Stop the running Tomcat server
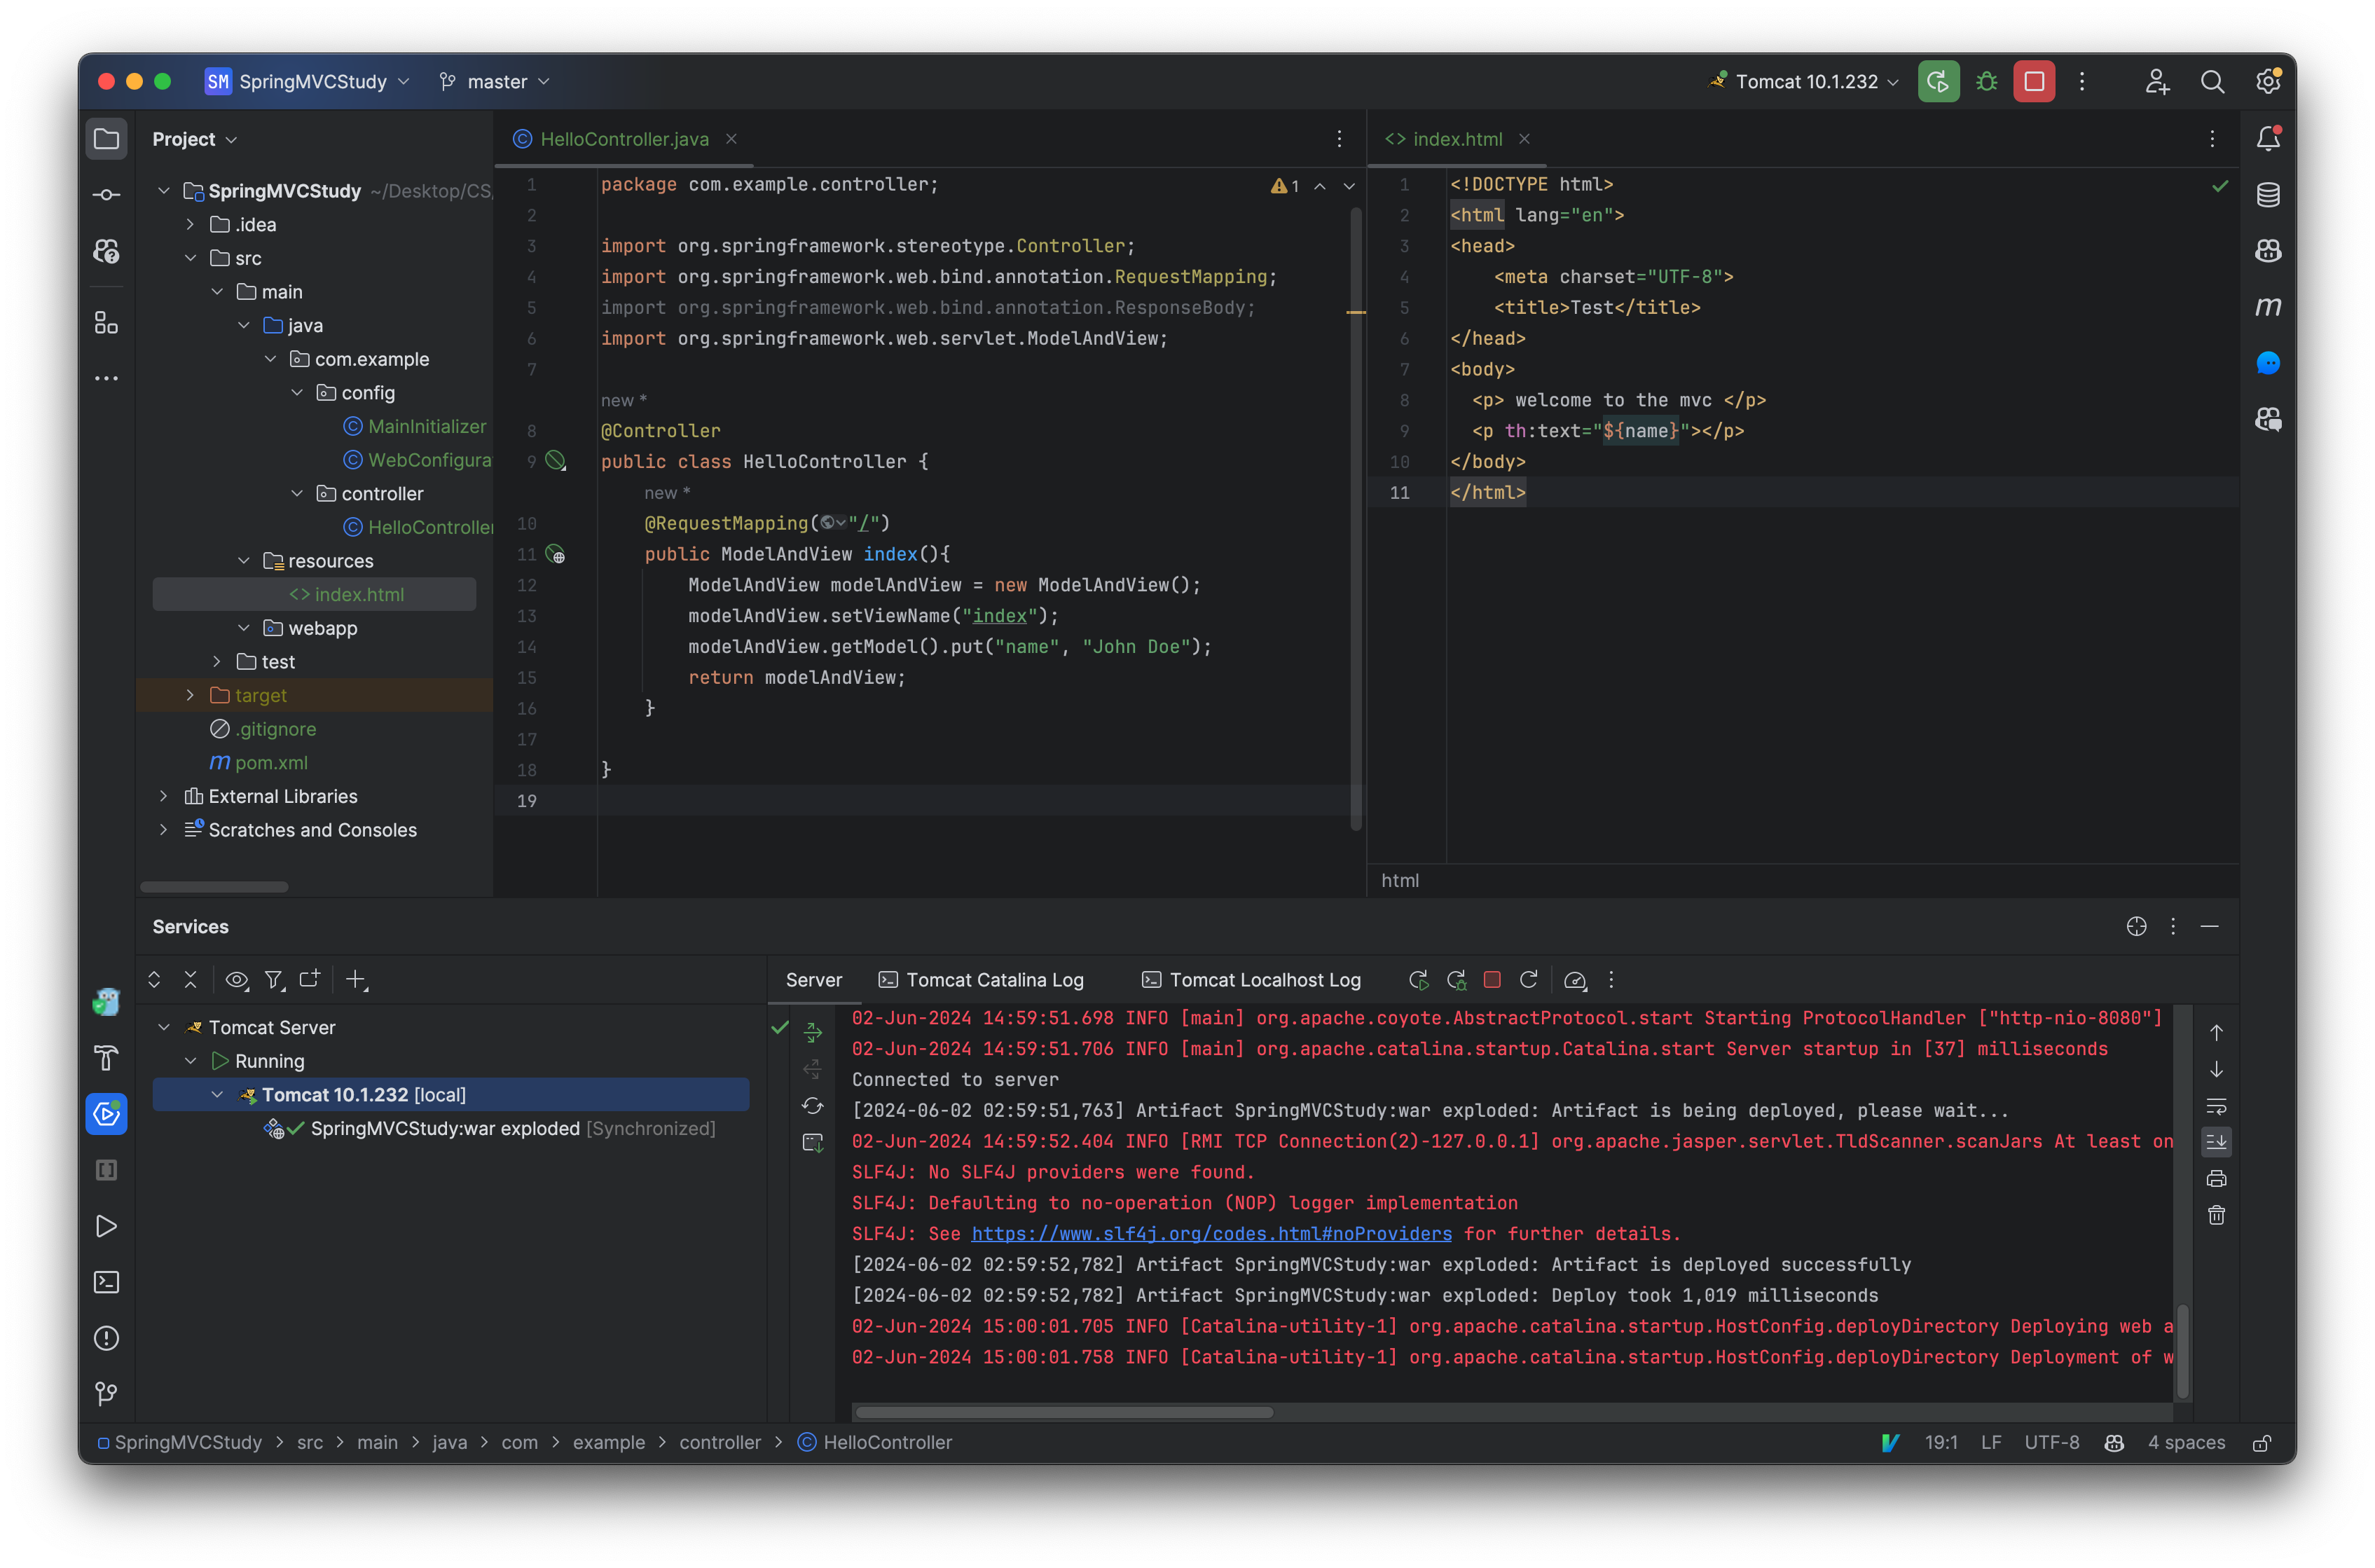This screenshot has height=1568, width=2375. click(x=1492, y=980)
